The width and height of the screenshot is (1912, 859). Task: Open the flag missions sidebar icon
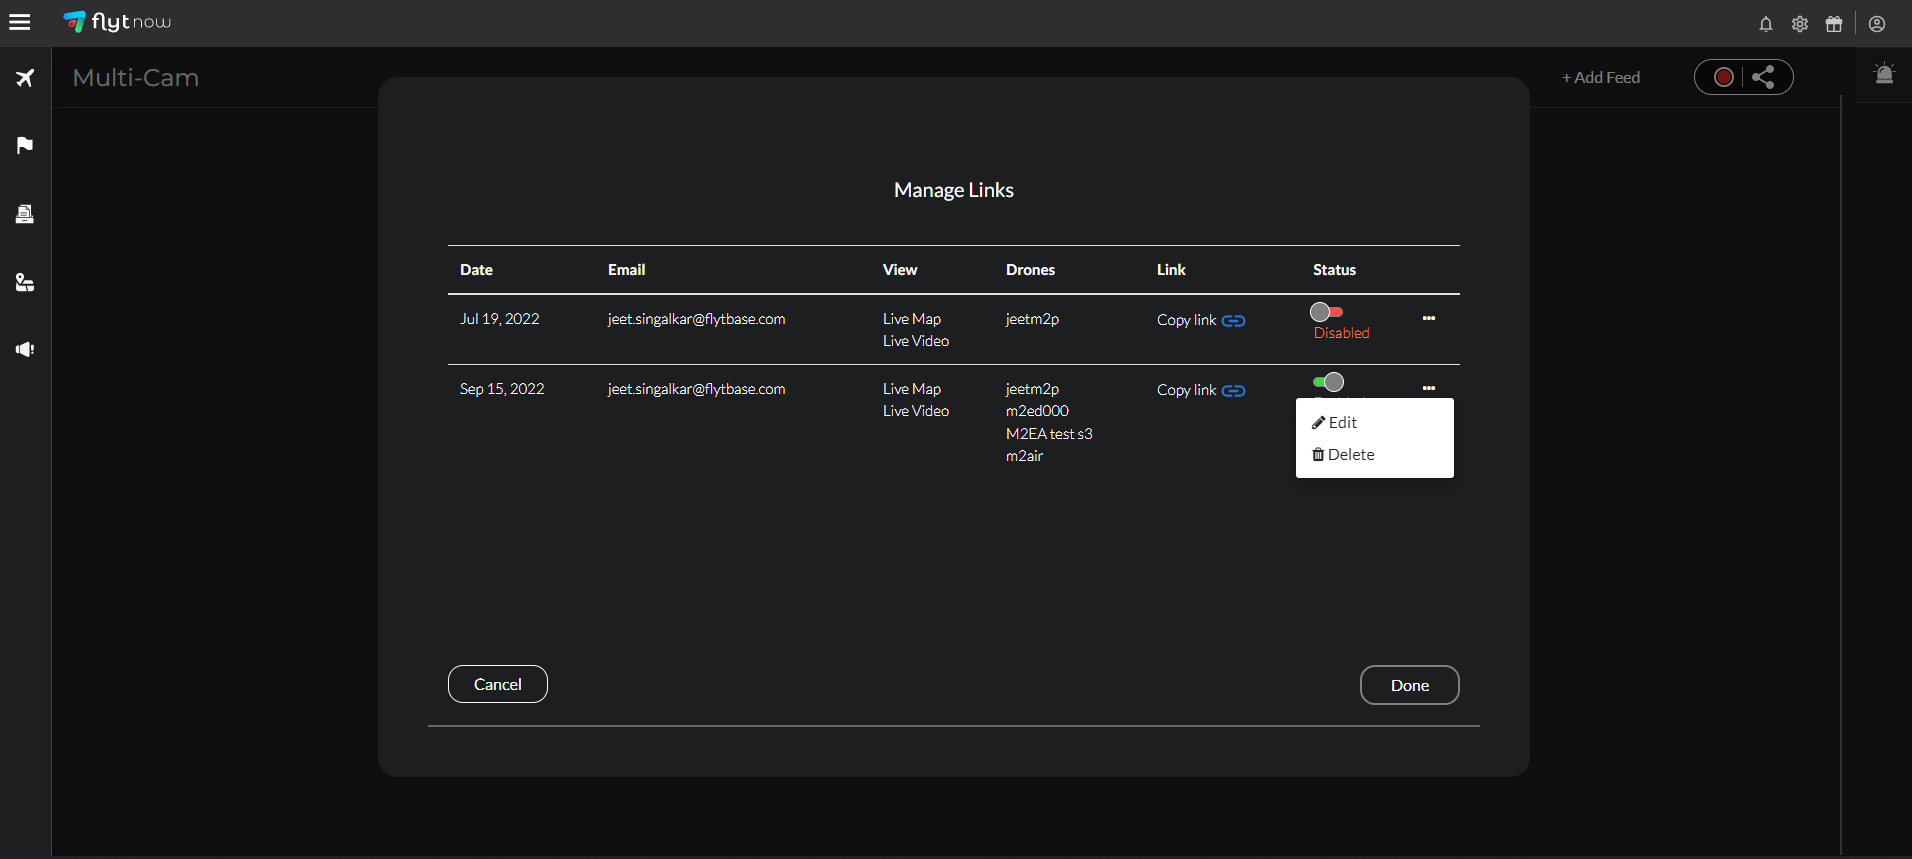[x=25, y=146]
